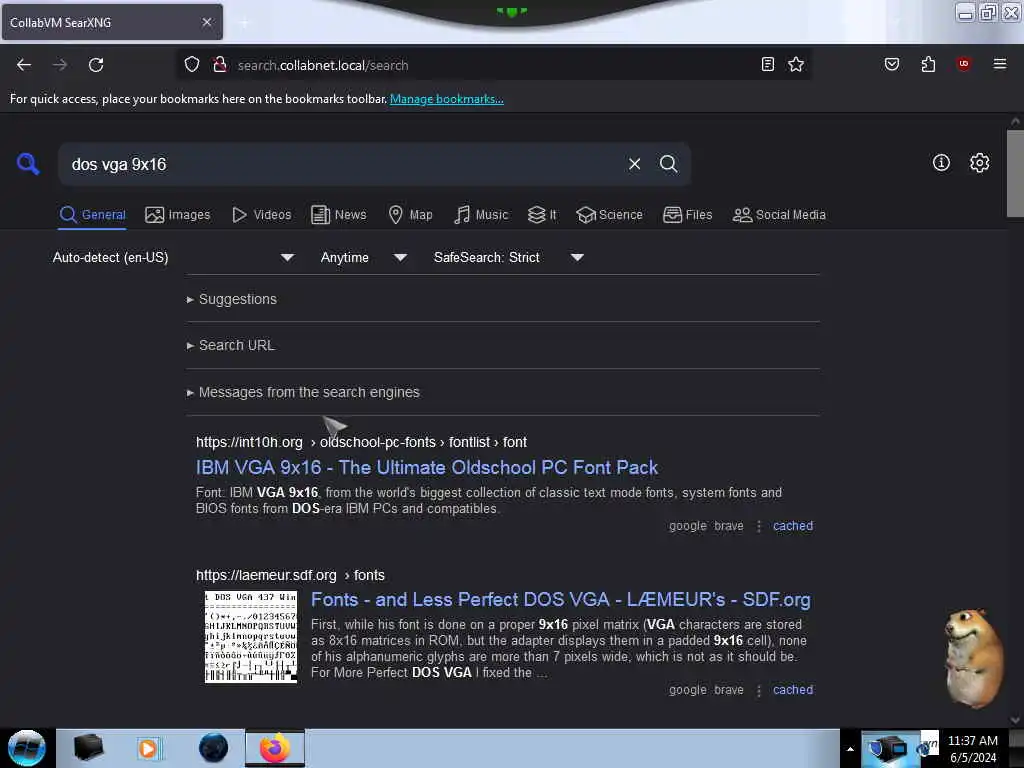This screenshot has width=1024, height=768.
Task: Click the Manage bookmarks link
Action: 447,99
